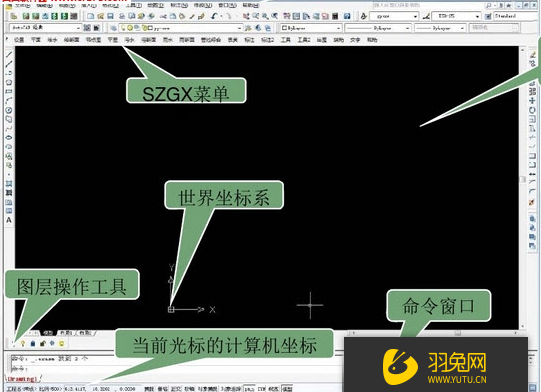Open the ByLayer linetype dropdown

[378, 28]
